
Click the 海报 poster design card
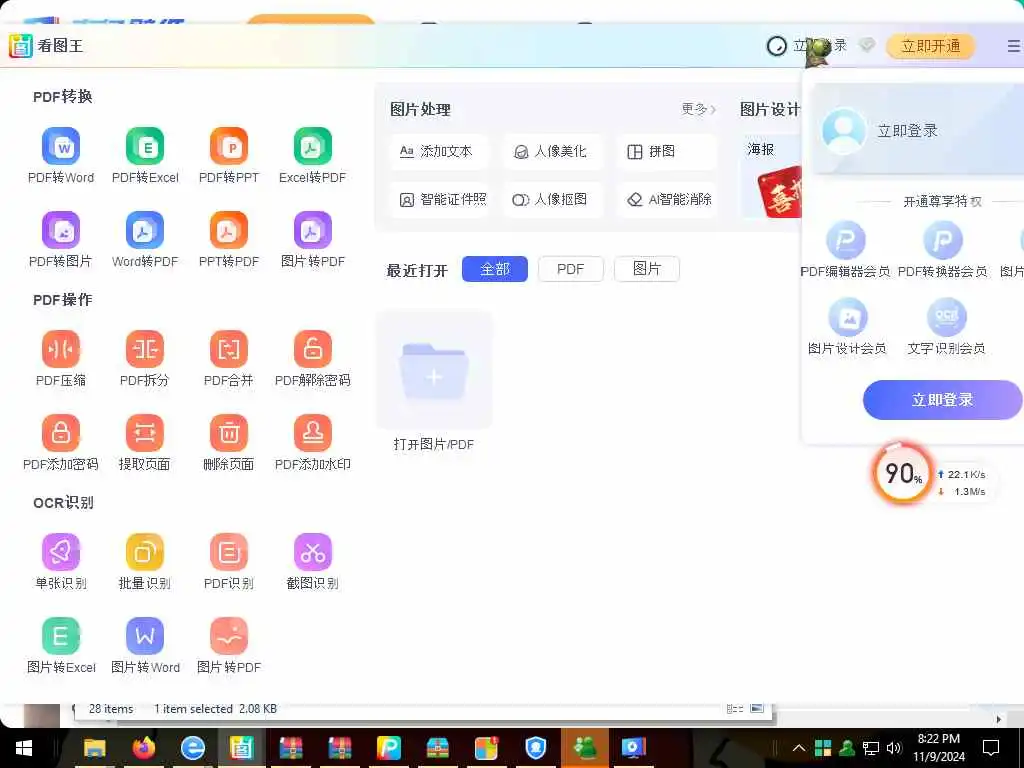[772, 176]
